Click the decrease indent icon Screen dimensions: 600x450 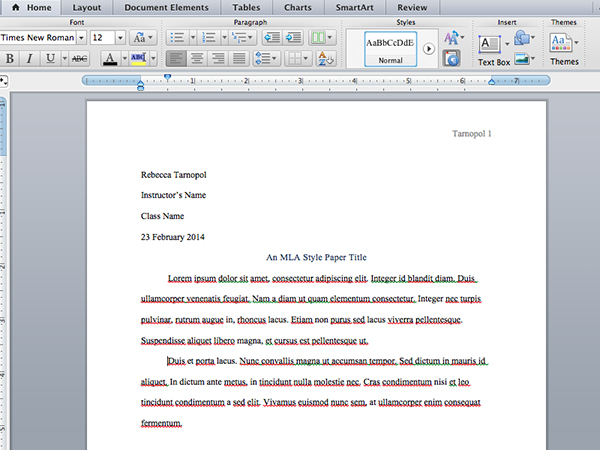tap(272, 38)
